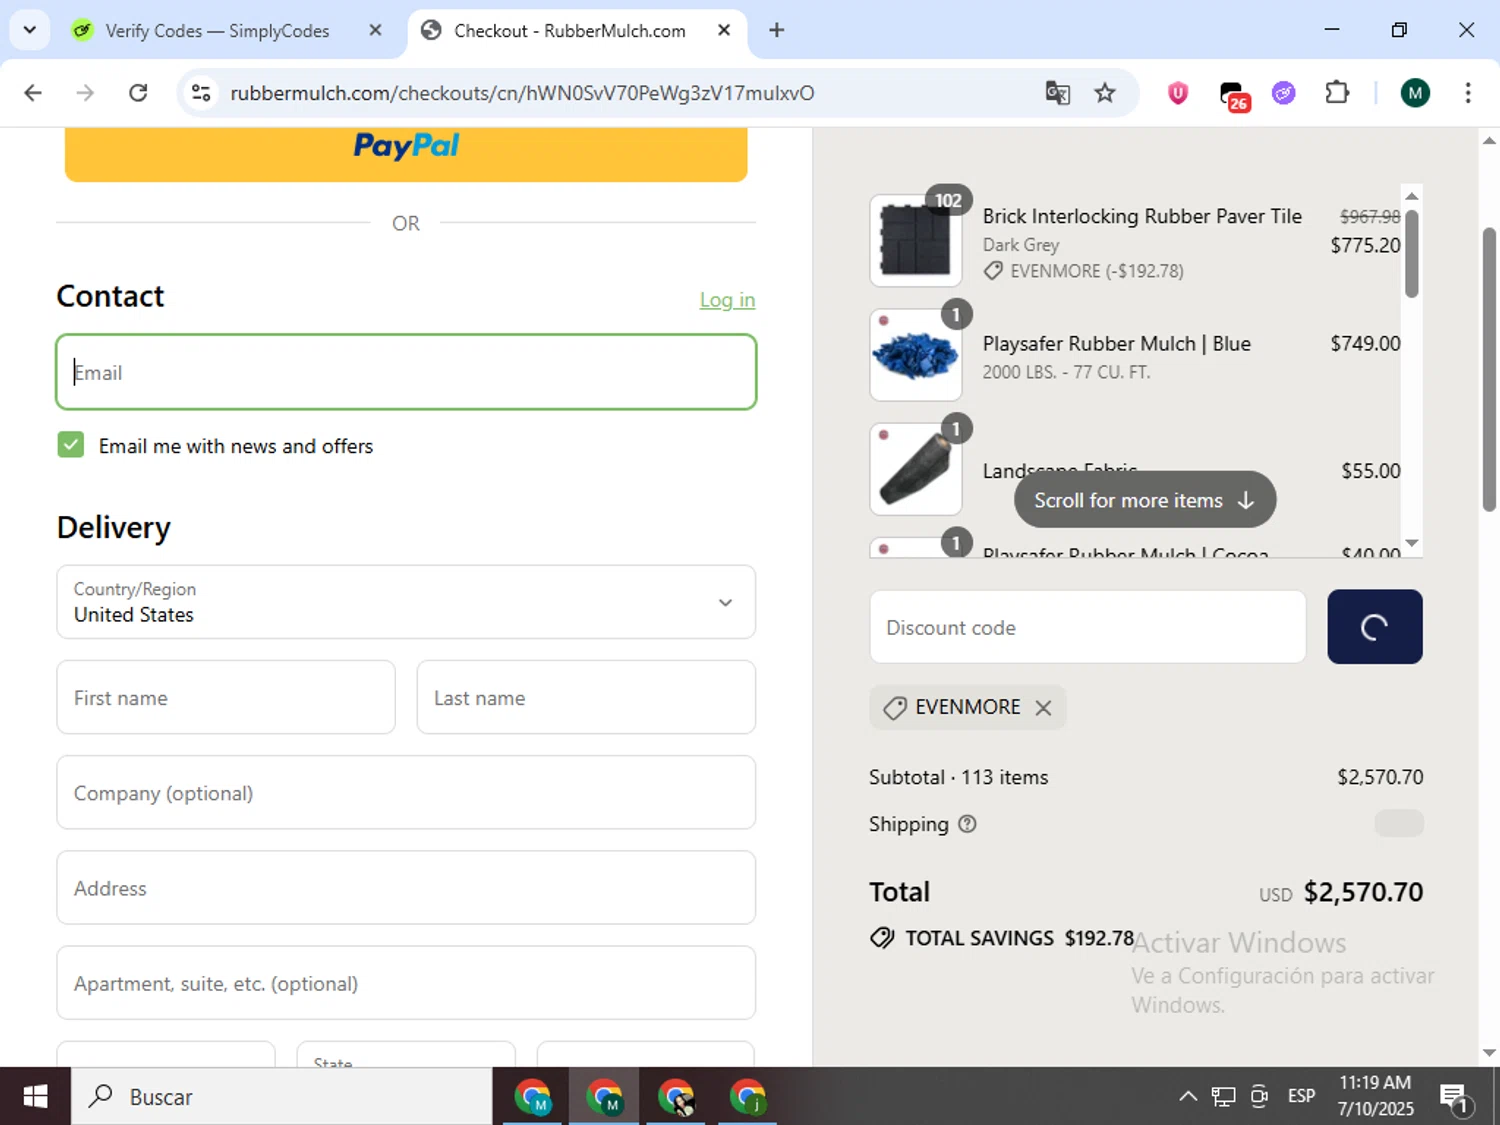Click the ESP language indicator
The image size is (1500, 1125).
1301,1097
